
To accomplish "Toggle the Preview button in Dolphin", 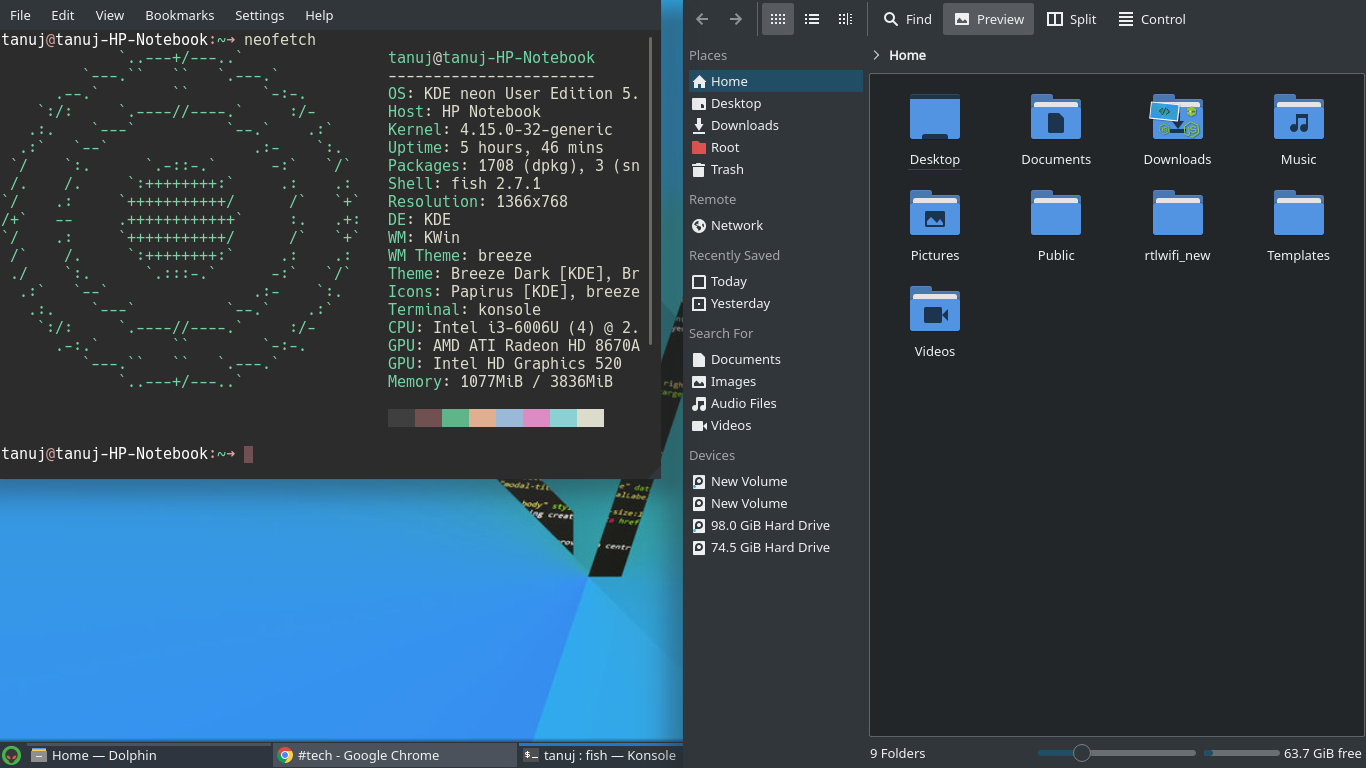I will [x=989, y=19].
